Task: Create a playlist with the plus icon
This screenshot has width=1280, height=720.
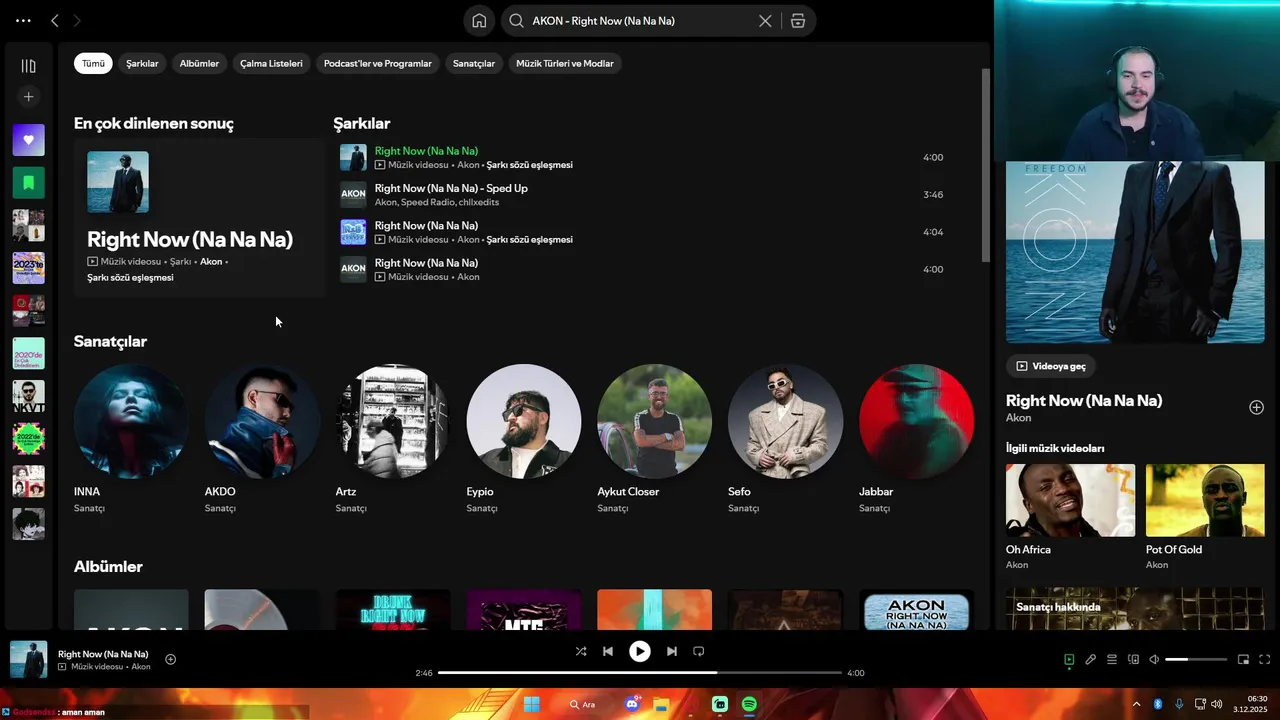Action: point(28,97)
